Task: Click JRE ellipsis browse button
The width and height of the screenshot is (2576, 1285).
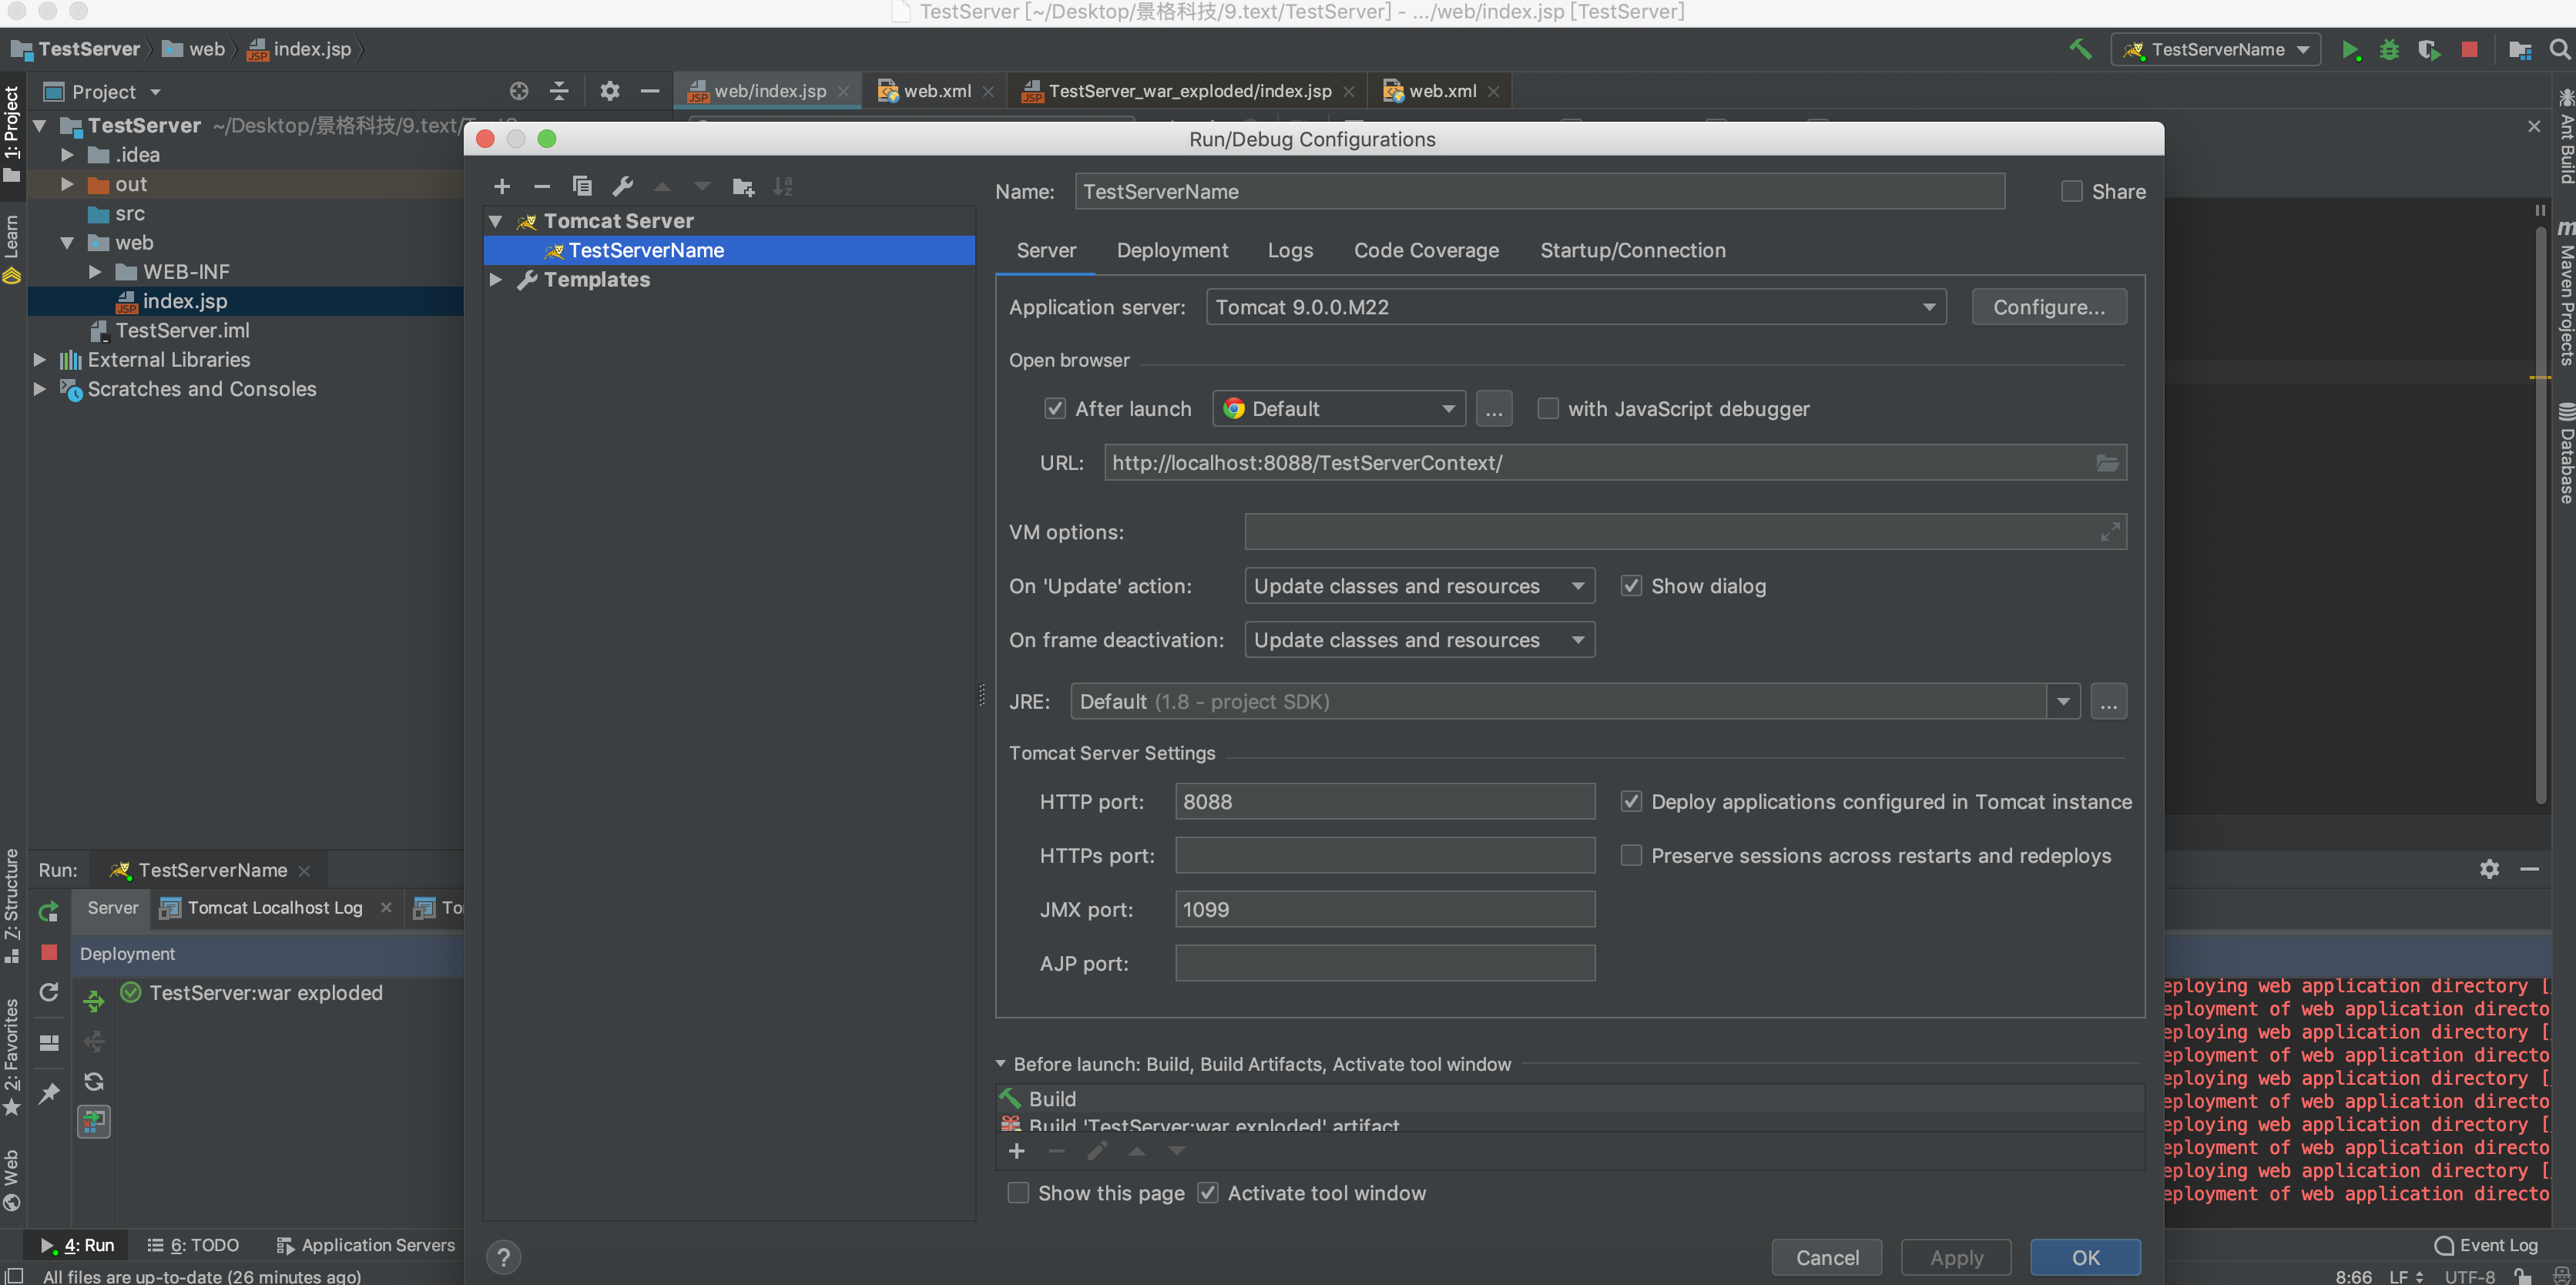Action: tap(2108, 702)
